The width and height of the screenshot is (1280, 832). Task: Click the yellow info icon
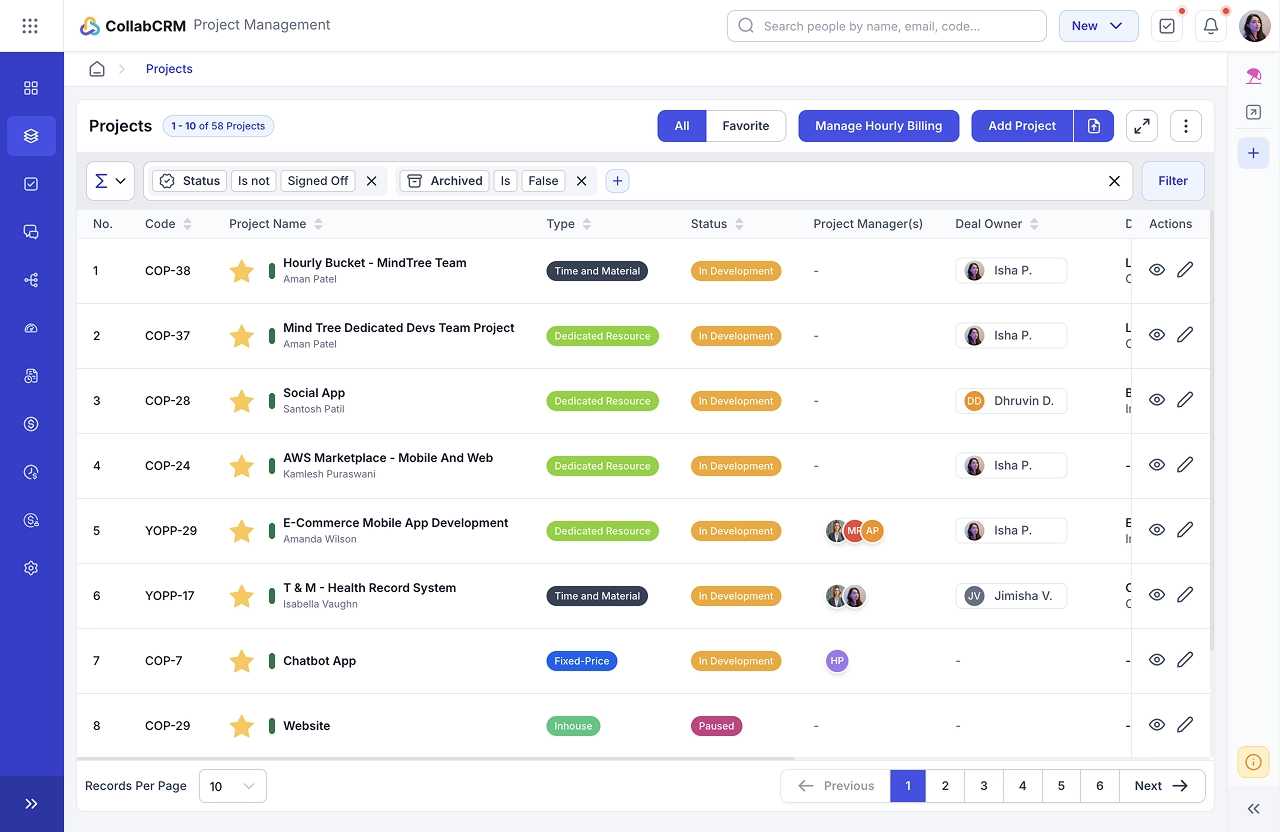[x=1253, y=762]
